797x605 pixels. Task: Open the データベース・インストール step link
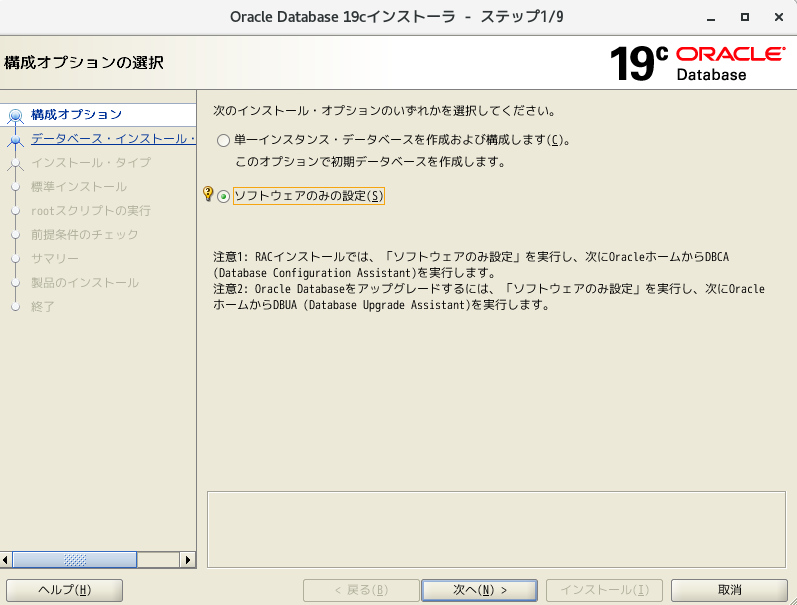point(113,138)
